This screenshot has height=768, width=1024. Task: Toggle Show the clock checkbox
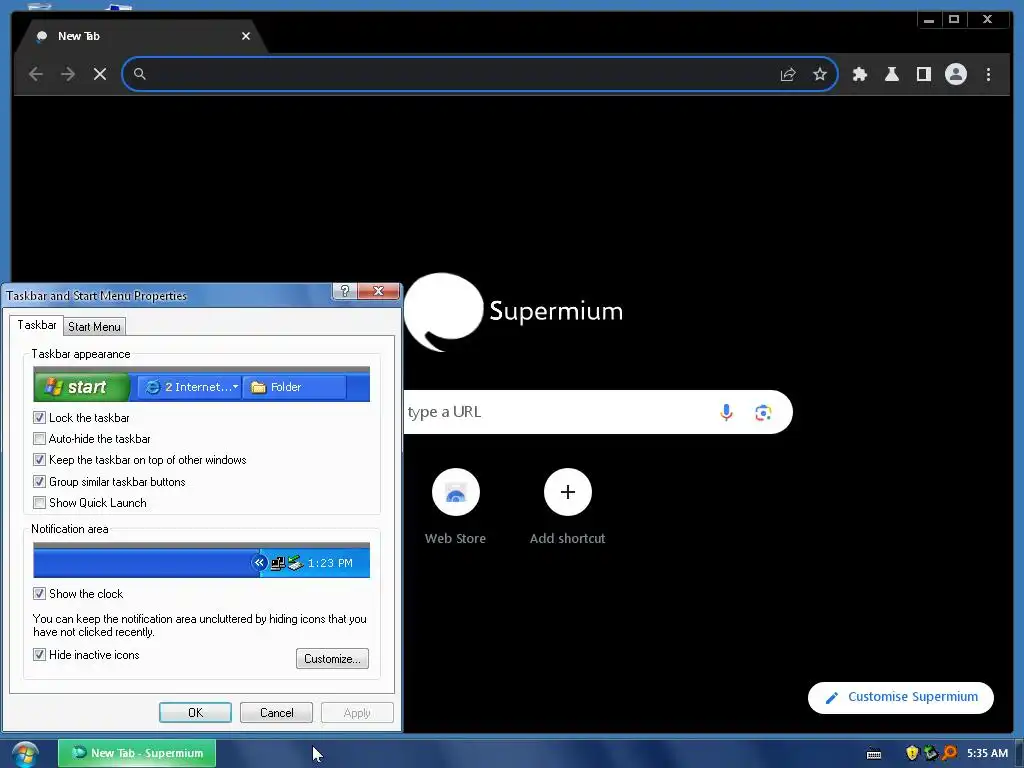[x=39, y=594]
